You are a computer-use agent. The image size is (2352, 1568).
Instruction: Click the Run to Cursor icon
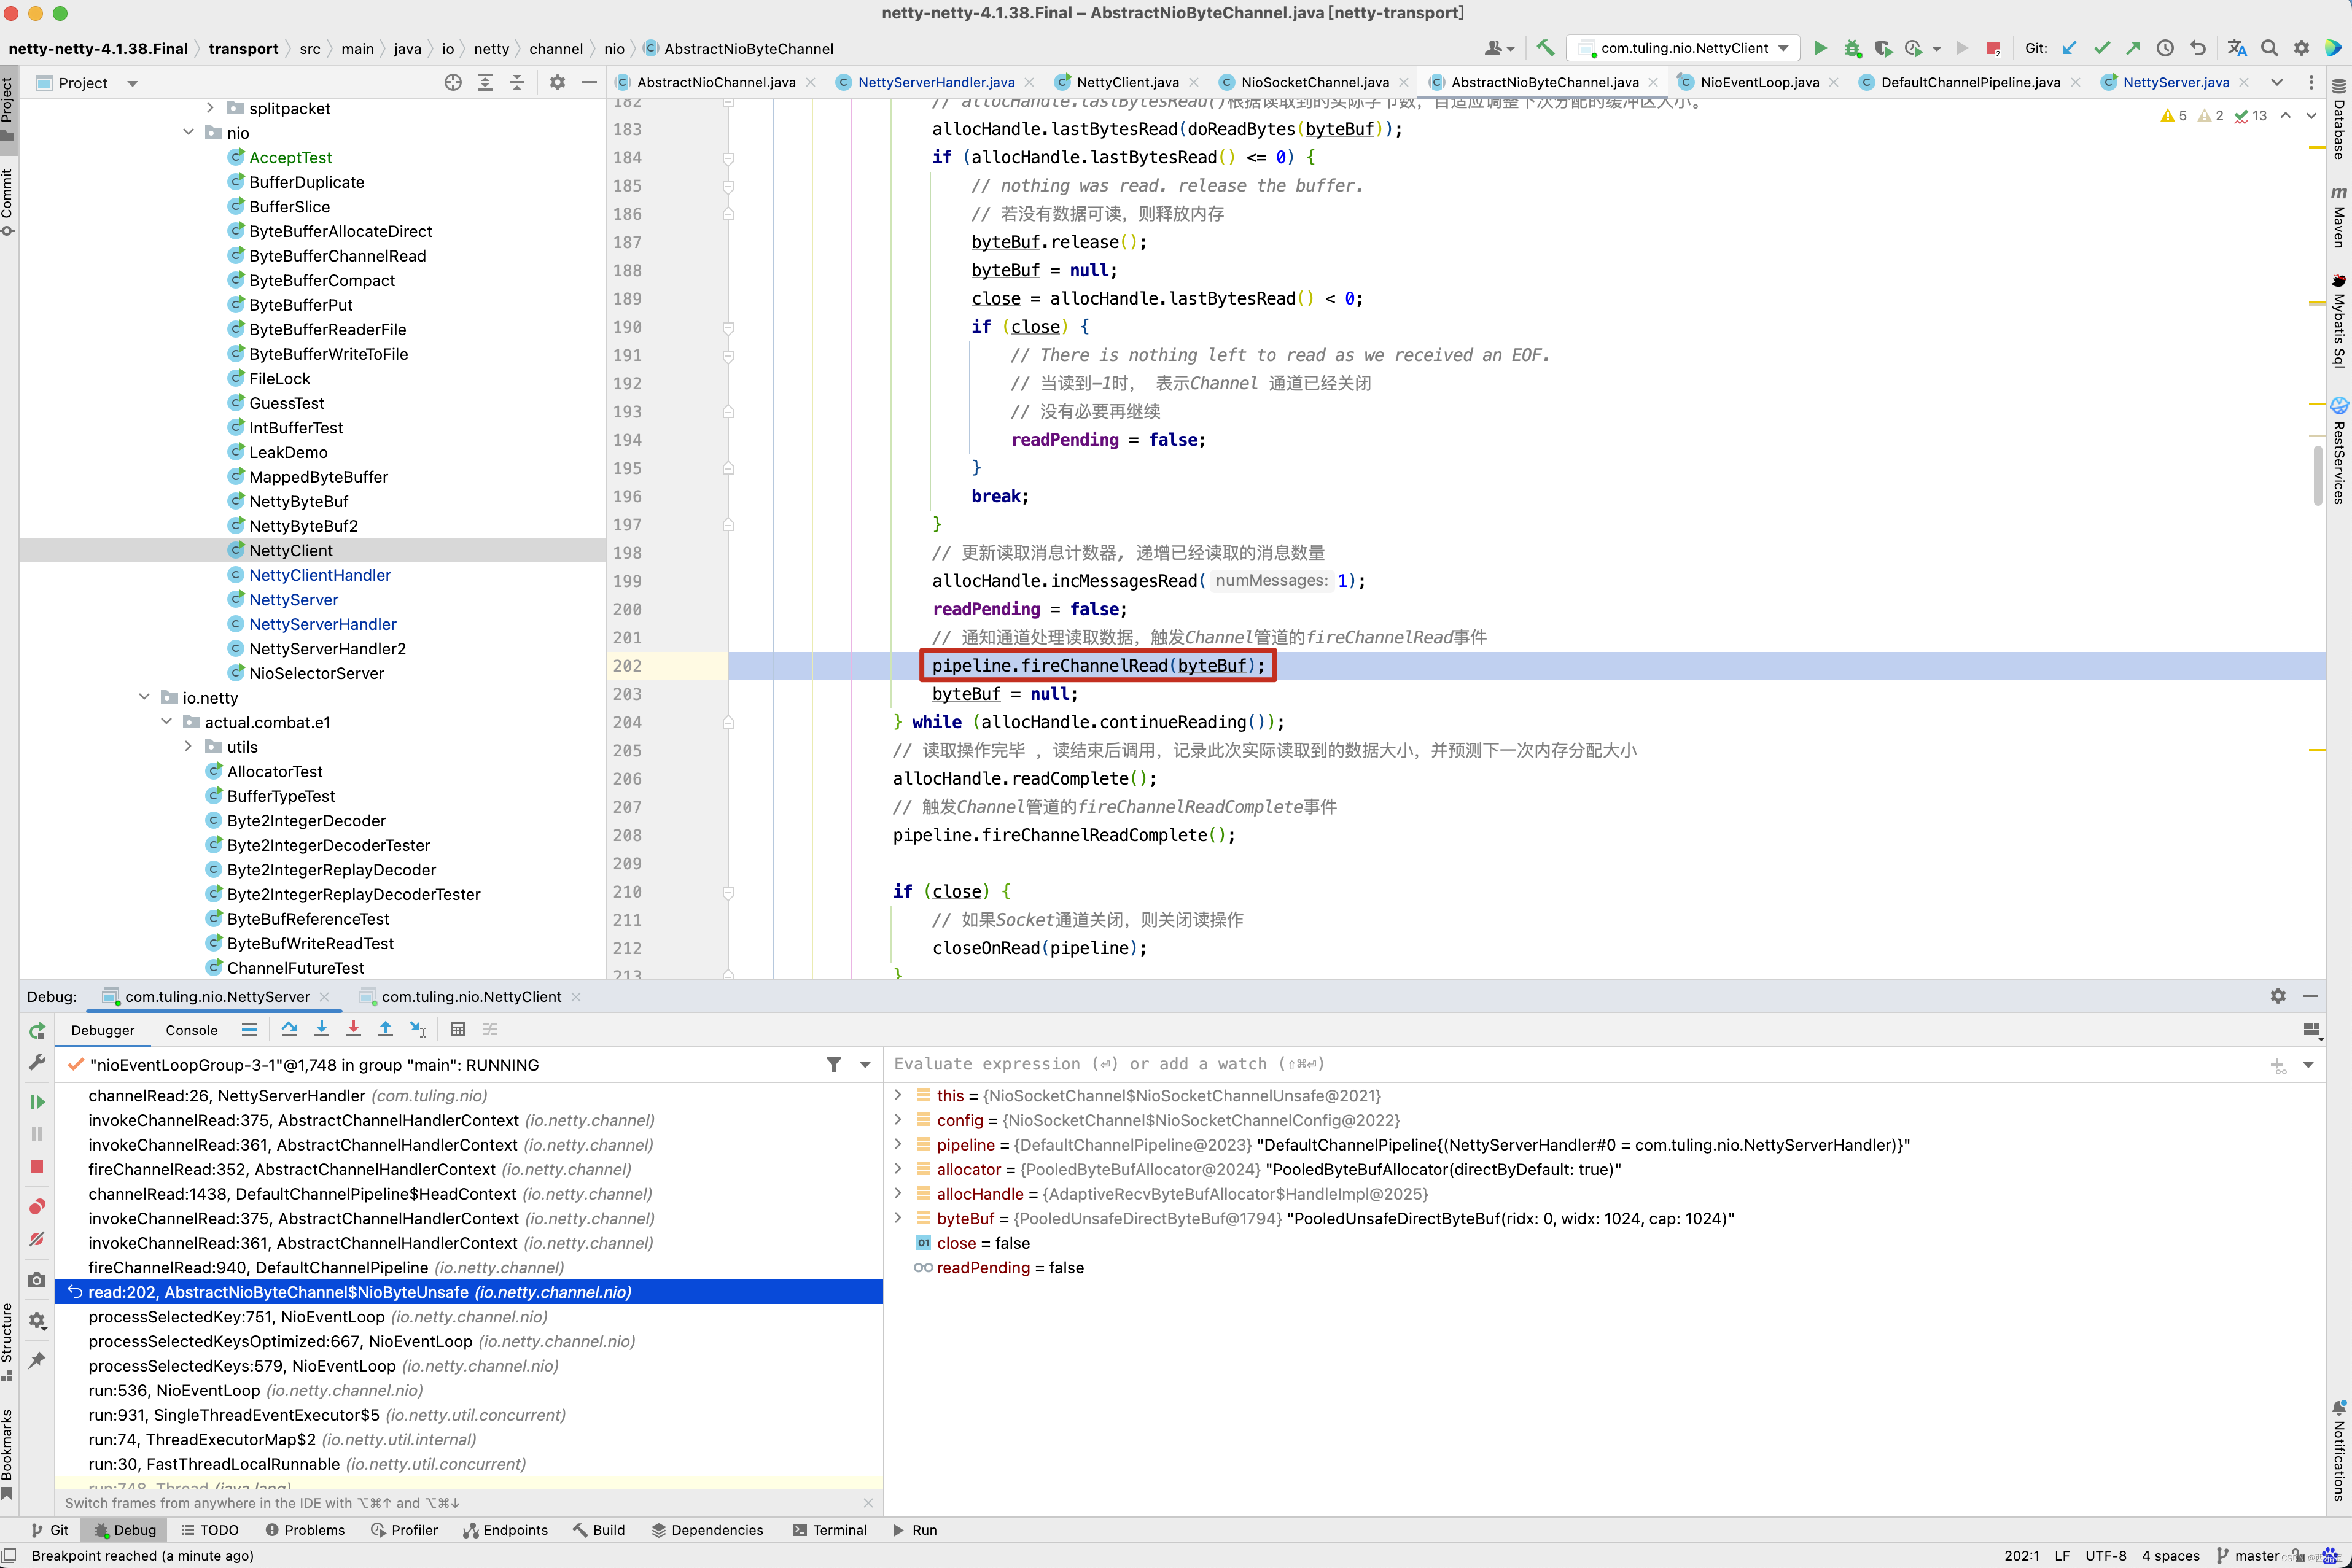point(418,1029)
